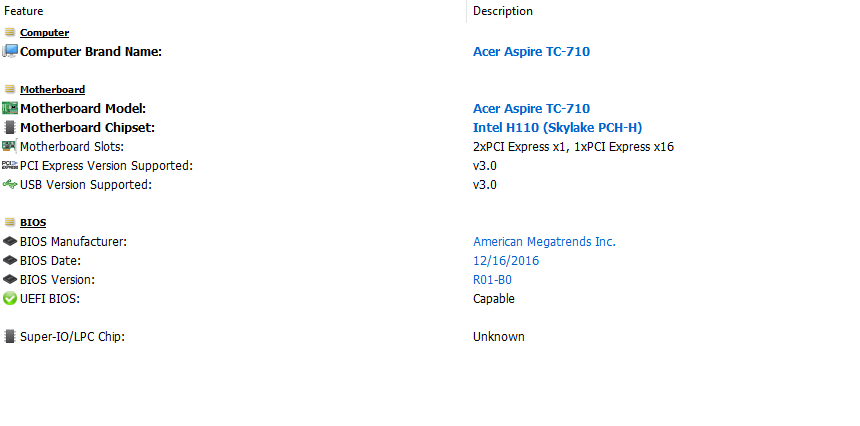This screenshot has width=860, height=426.
Task: Click the green UEFI BIOS checkmark icon
Action: pyautogui.click(x=10, y=298)
